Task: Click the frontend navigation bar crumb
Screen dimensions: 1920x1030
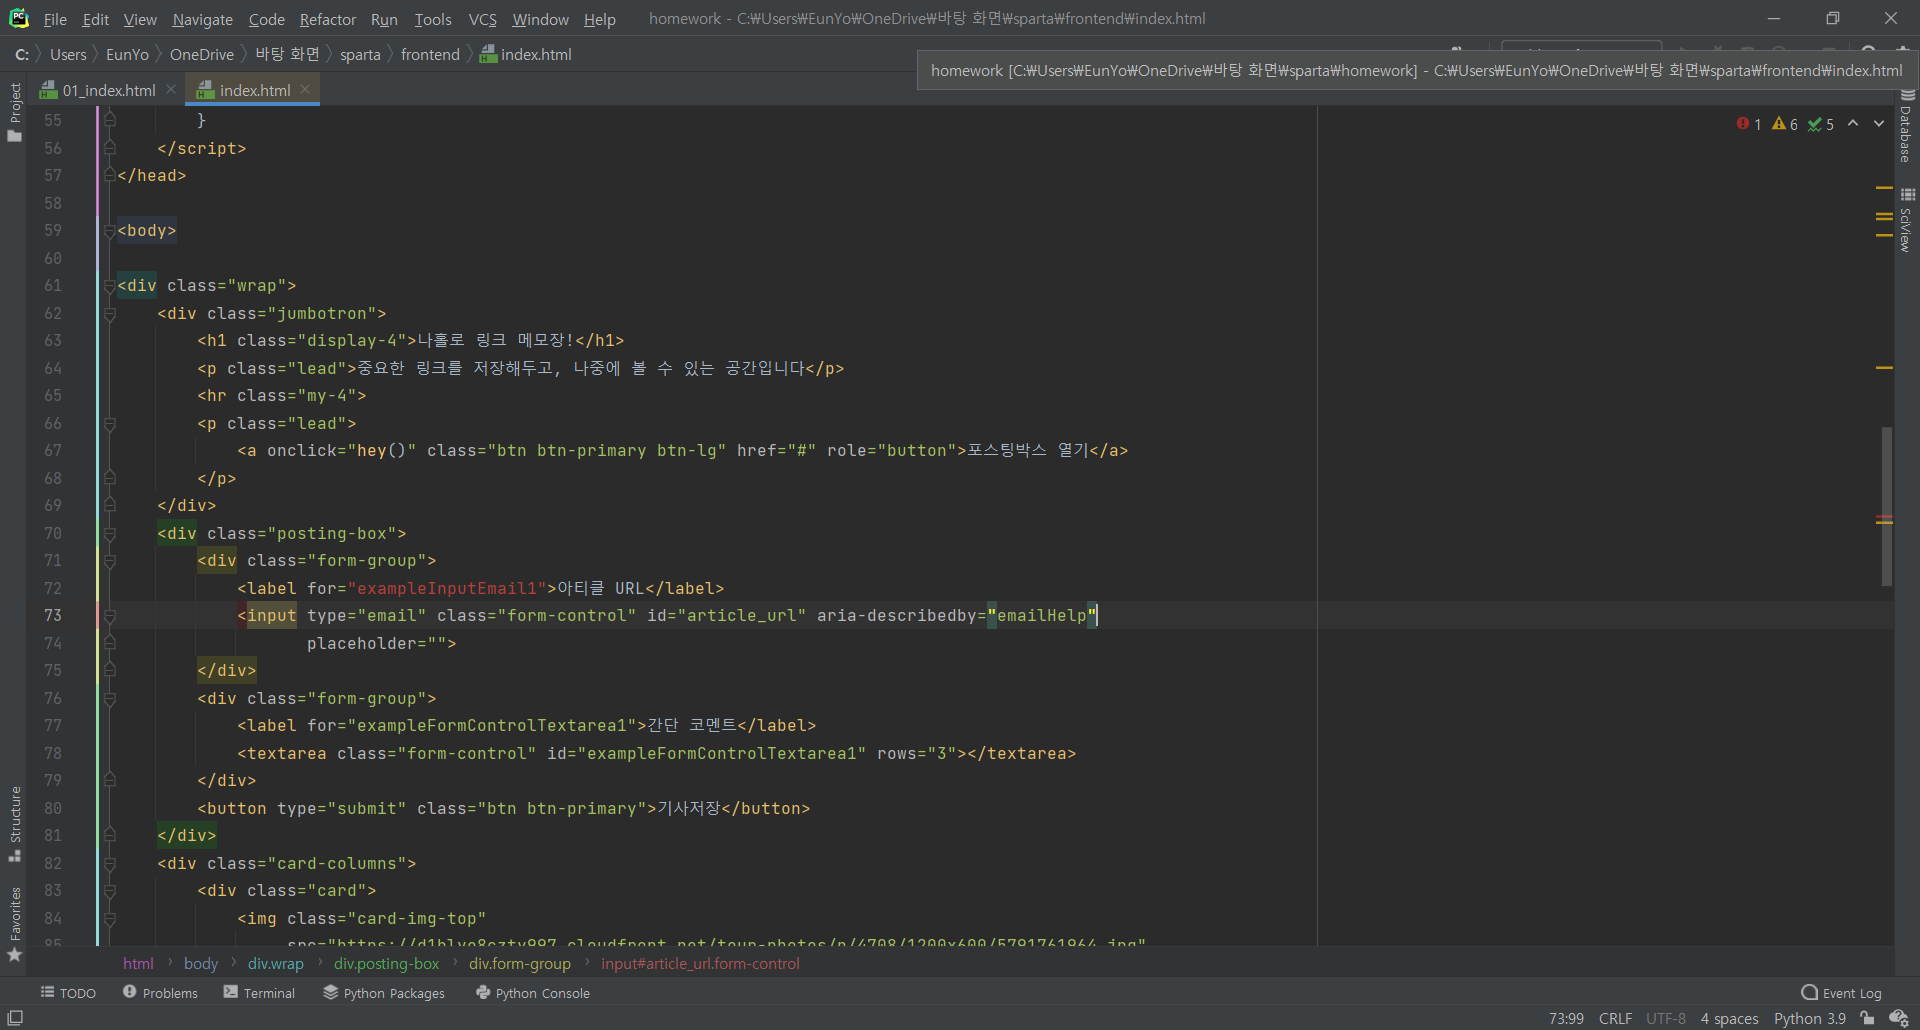Action: [430, 54]
